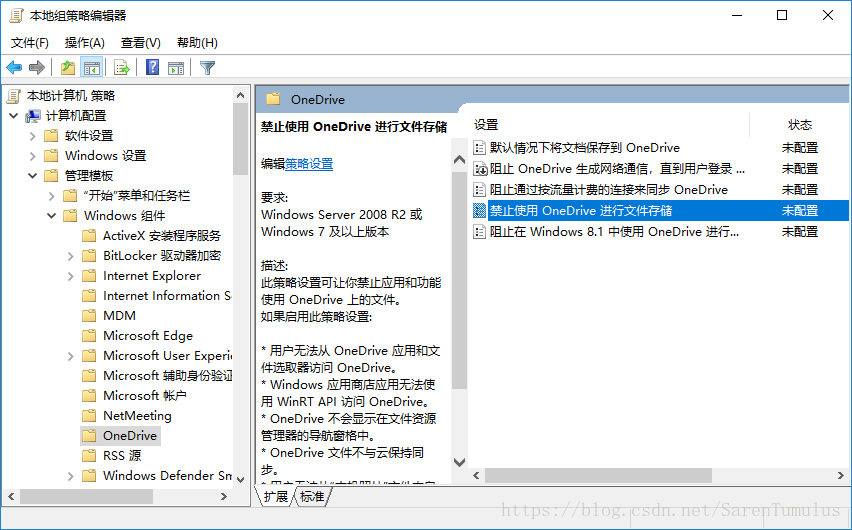This screenshot has height=530, width=852.
Task: Click 未配置 status of 禁止使用 OneDrive row
Action: click(800, 211)
